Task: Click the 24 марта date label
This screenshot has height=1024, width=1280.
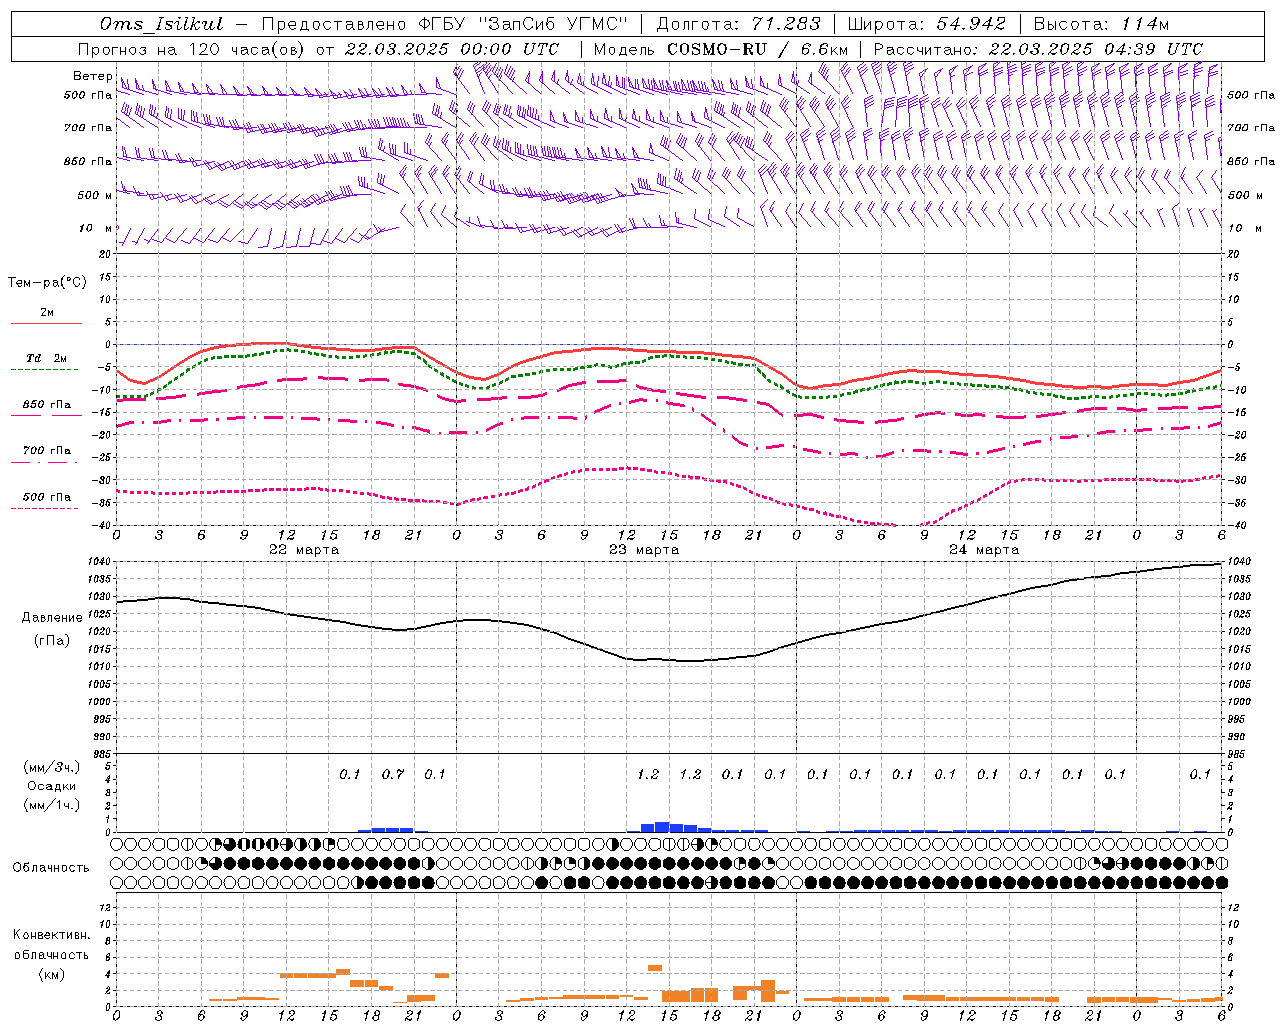Action: tap(984, 550)
